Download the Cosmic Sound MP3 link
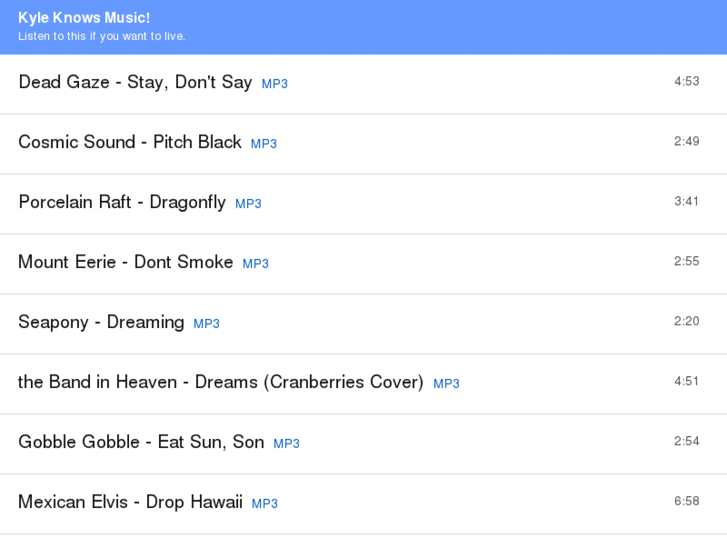The height and width of the screenshot is (545, 727). tap(264, 144)
